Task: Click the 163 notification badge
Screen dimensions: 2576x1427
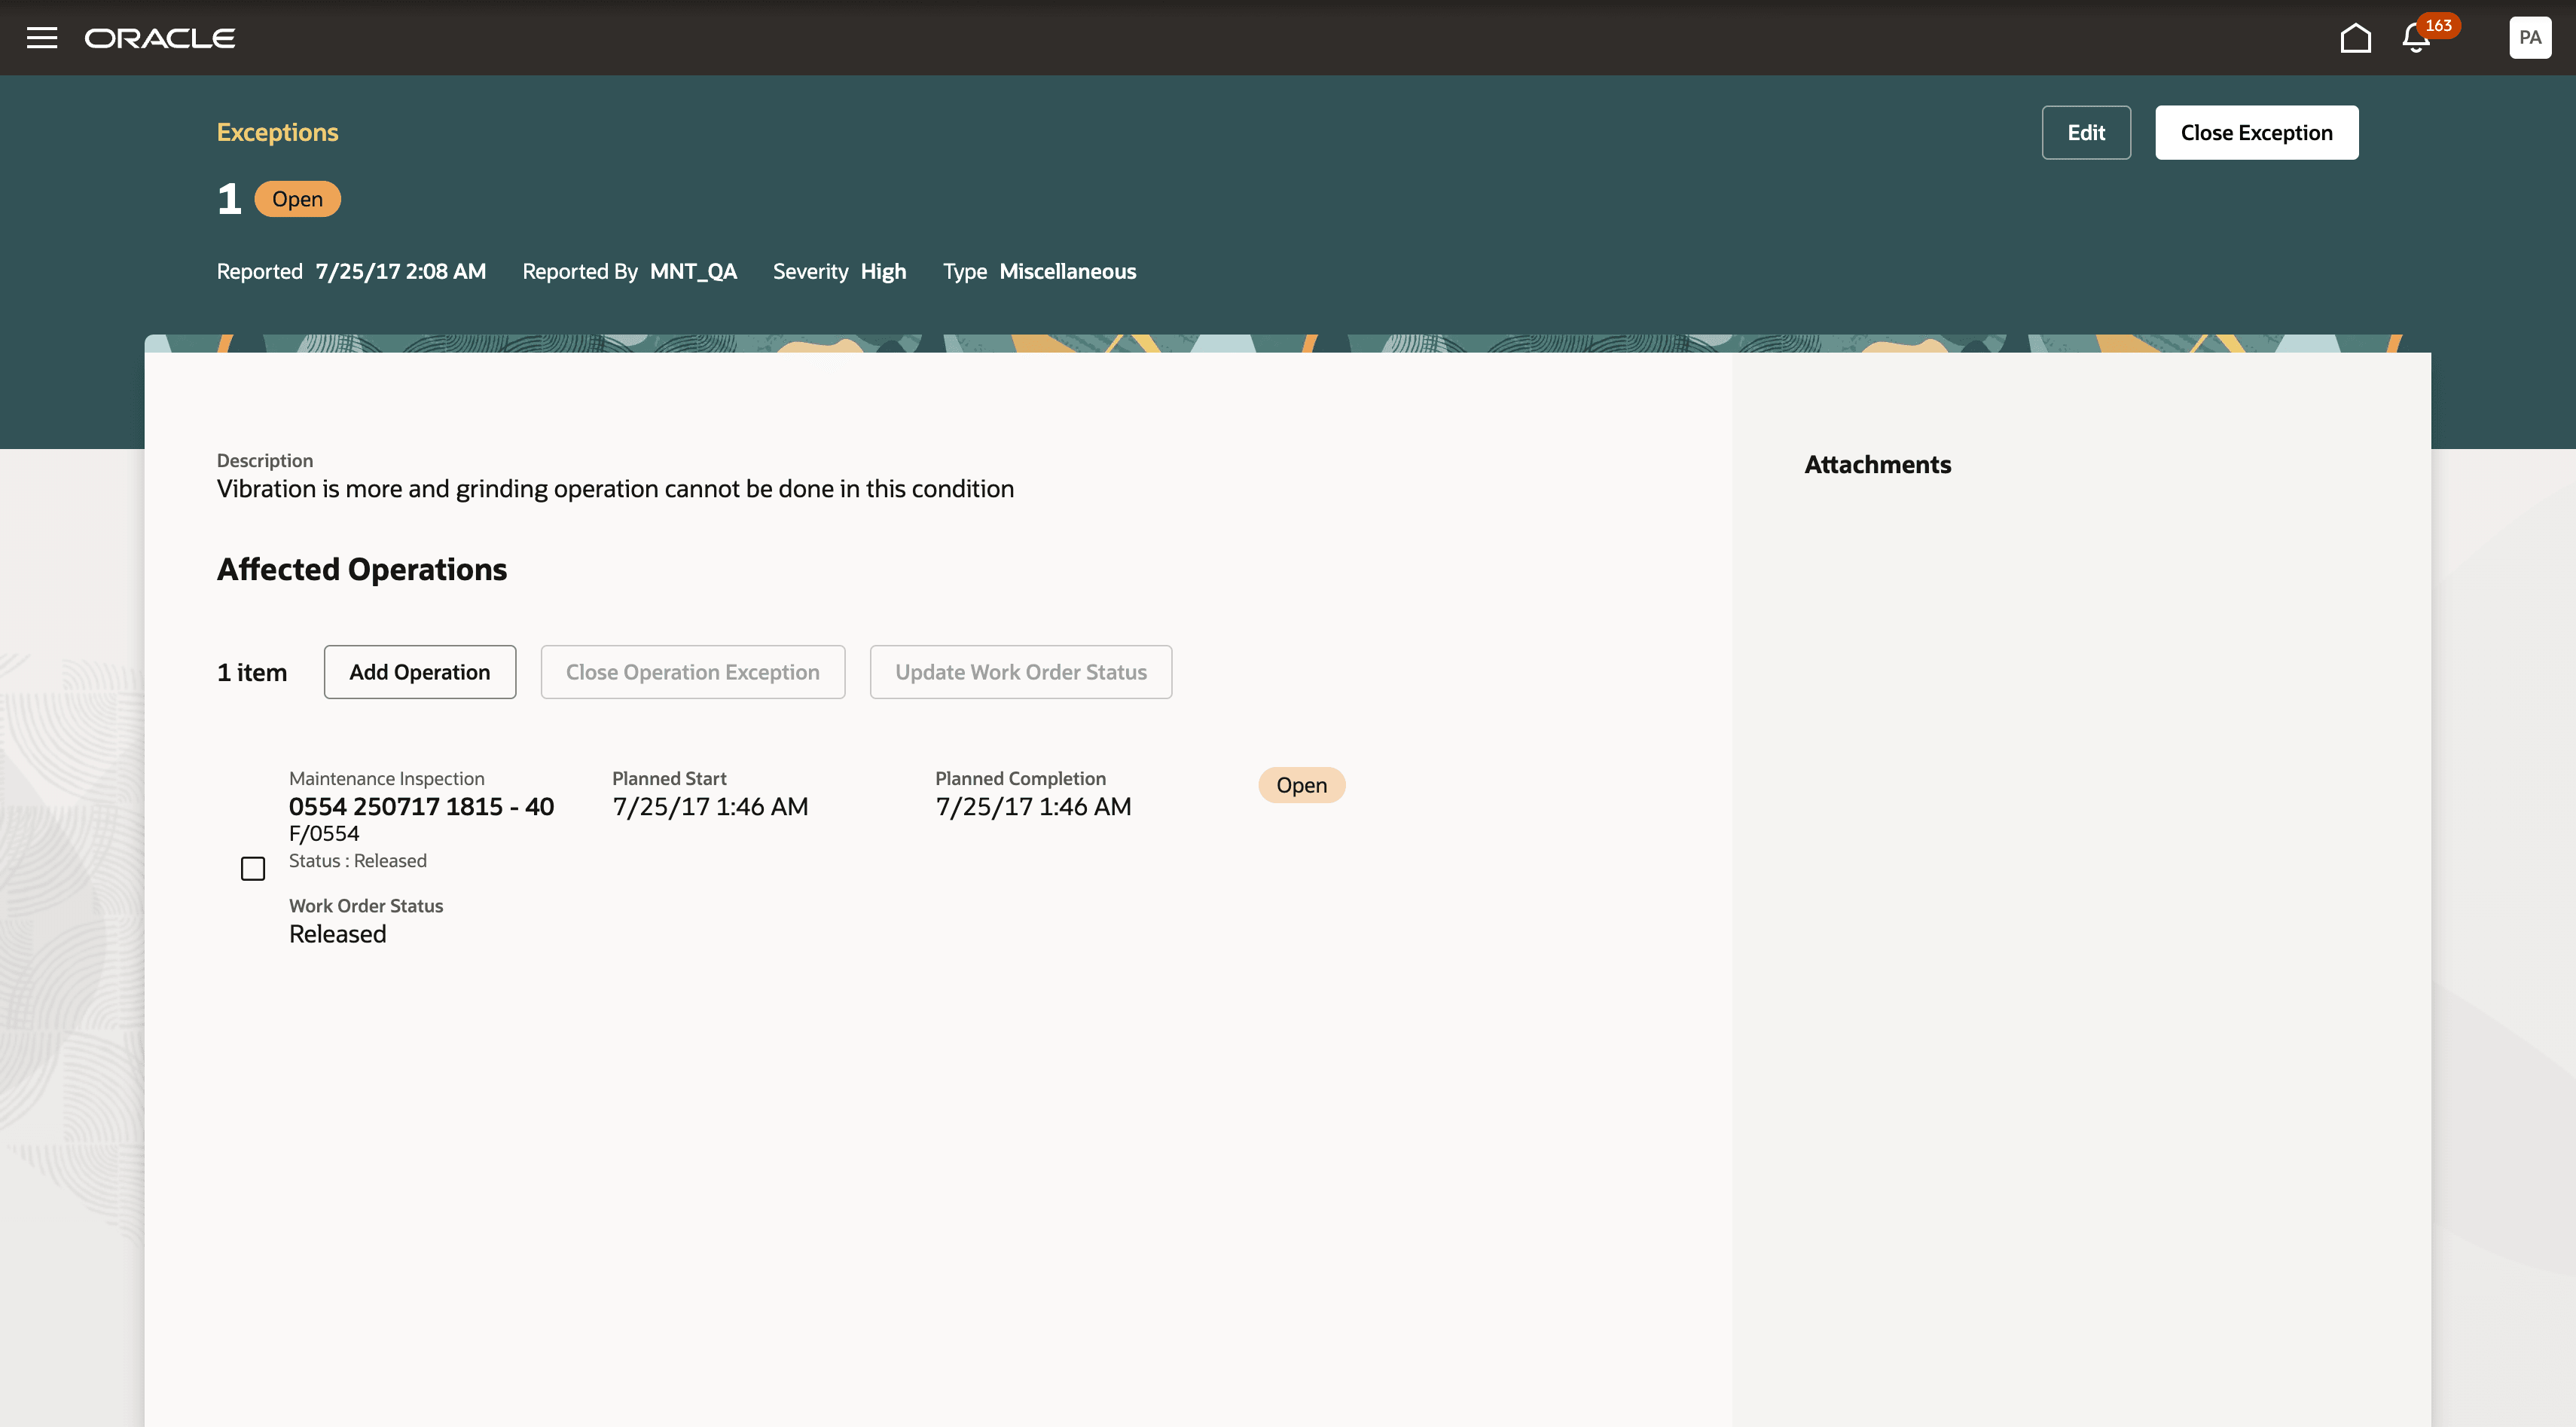Action: click(x=2438, y=26)
